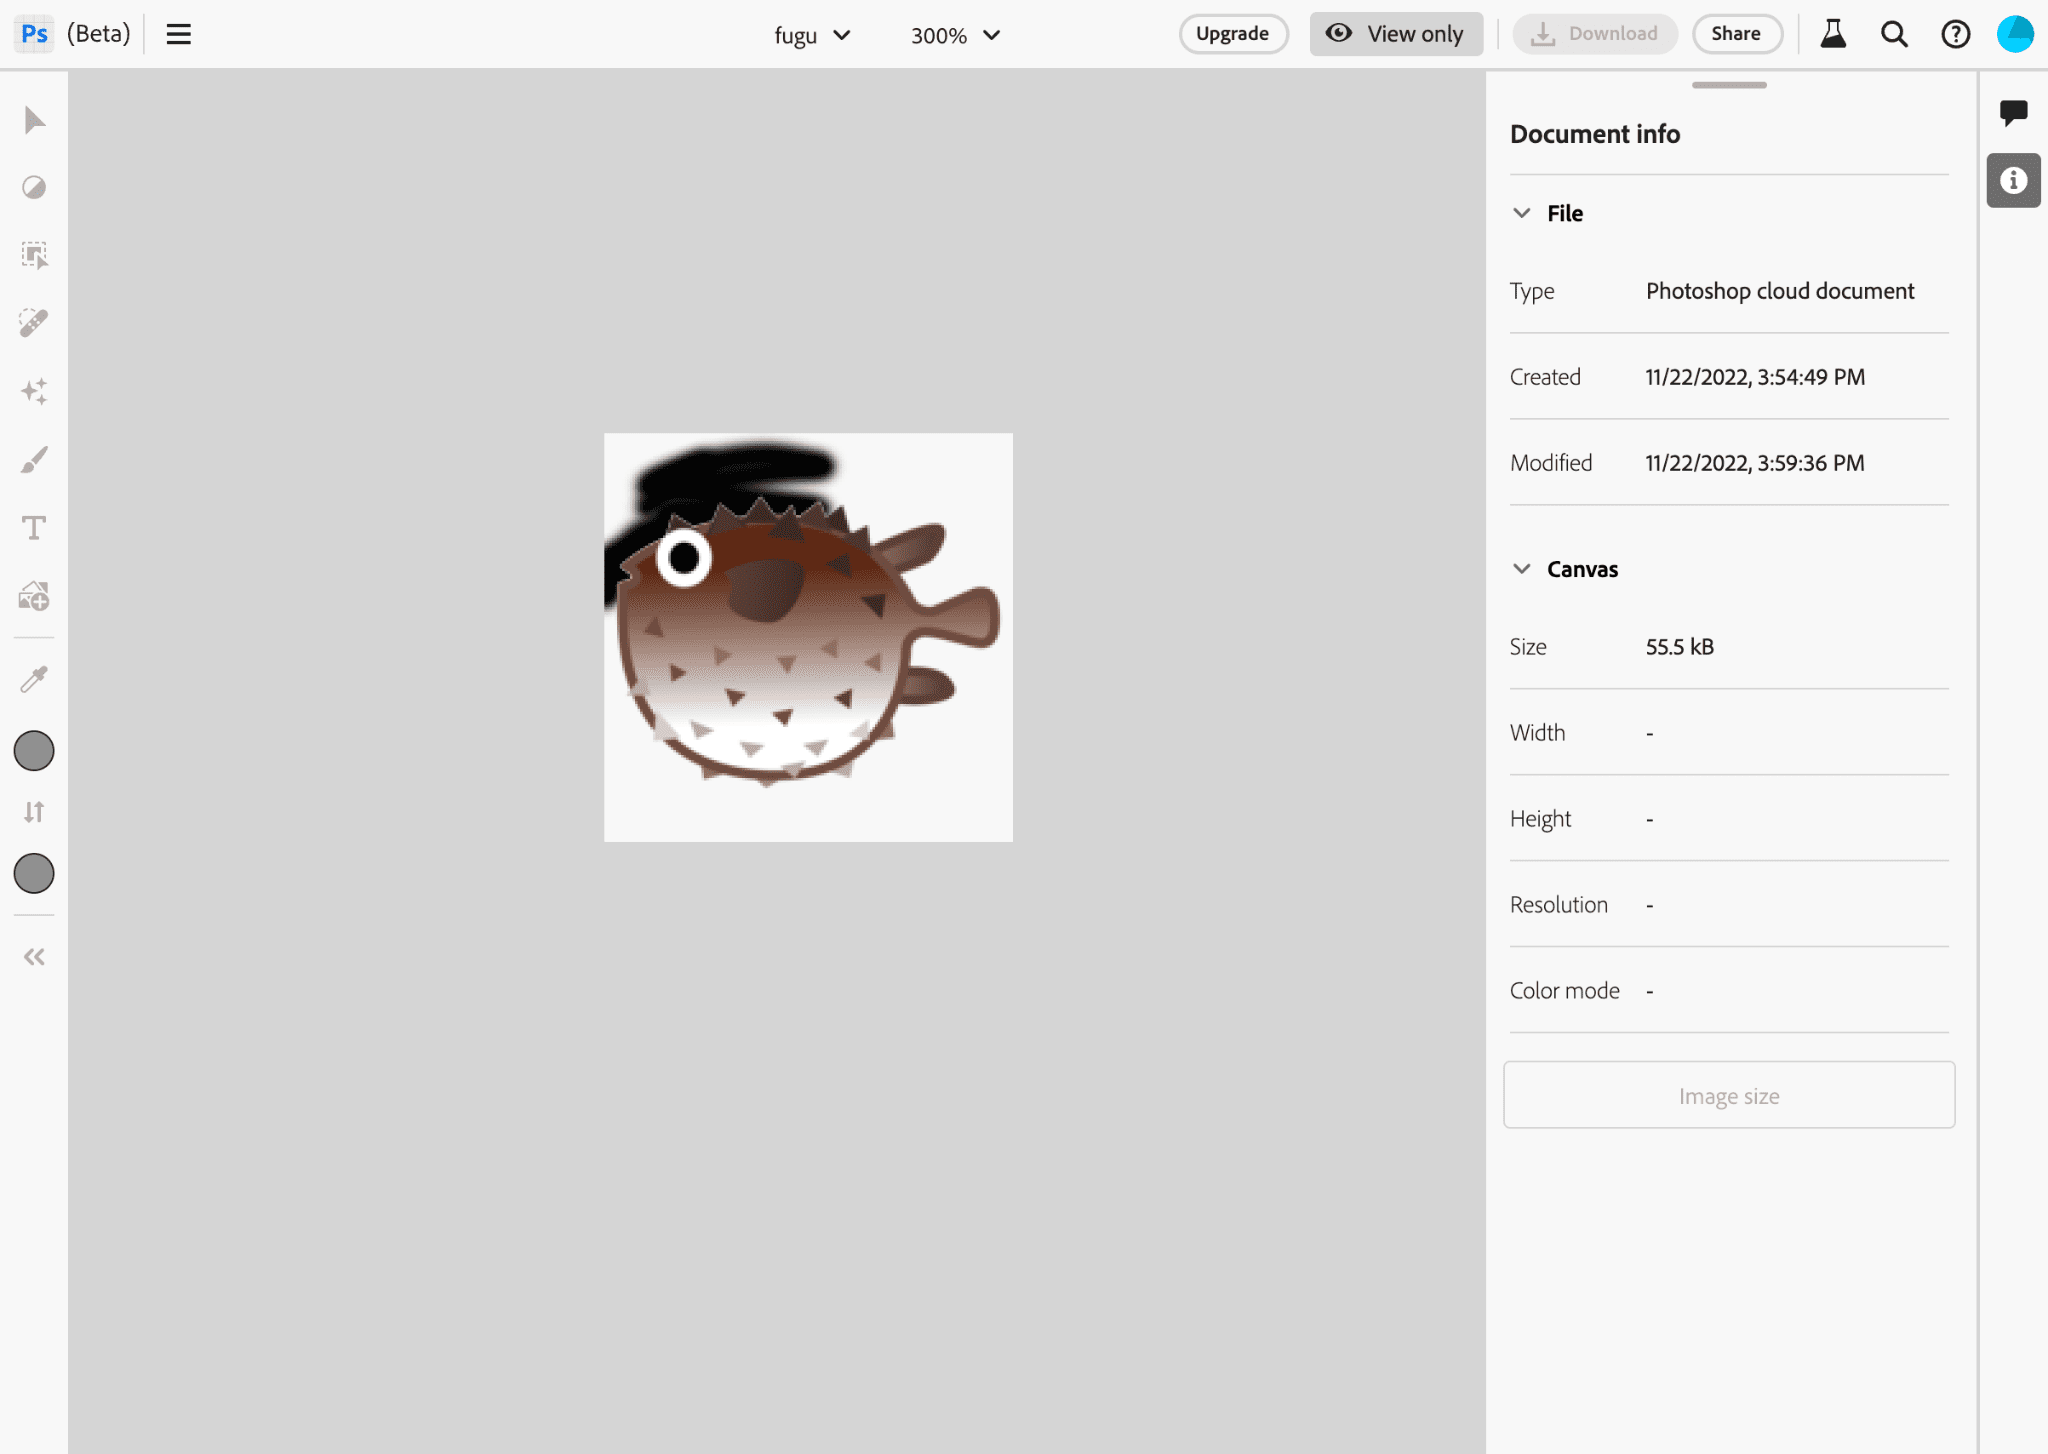This screenshot has height=1454, width=2048.
Task: Select the Crop tool
Action: pos(35,255)
